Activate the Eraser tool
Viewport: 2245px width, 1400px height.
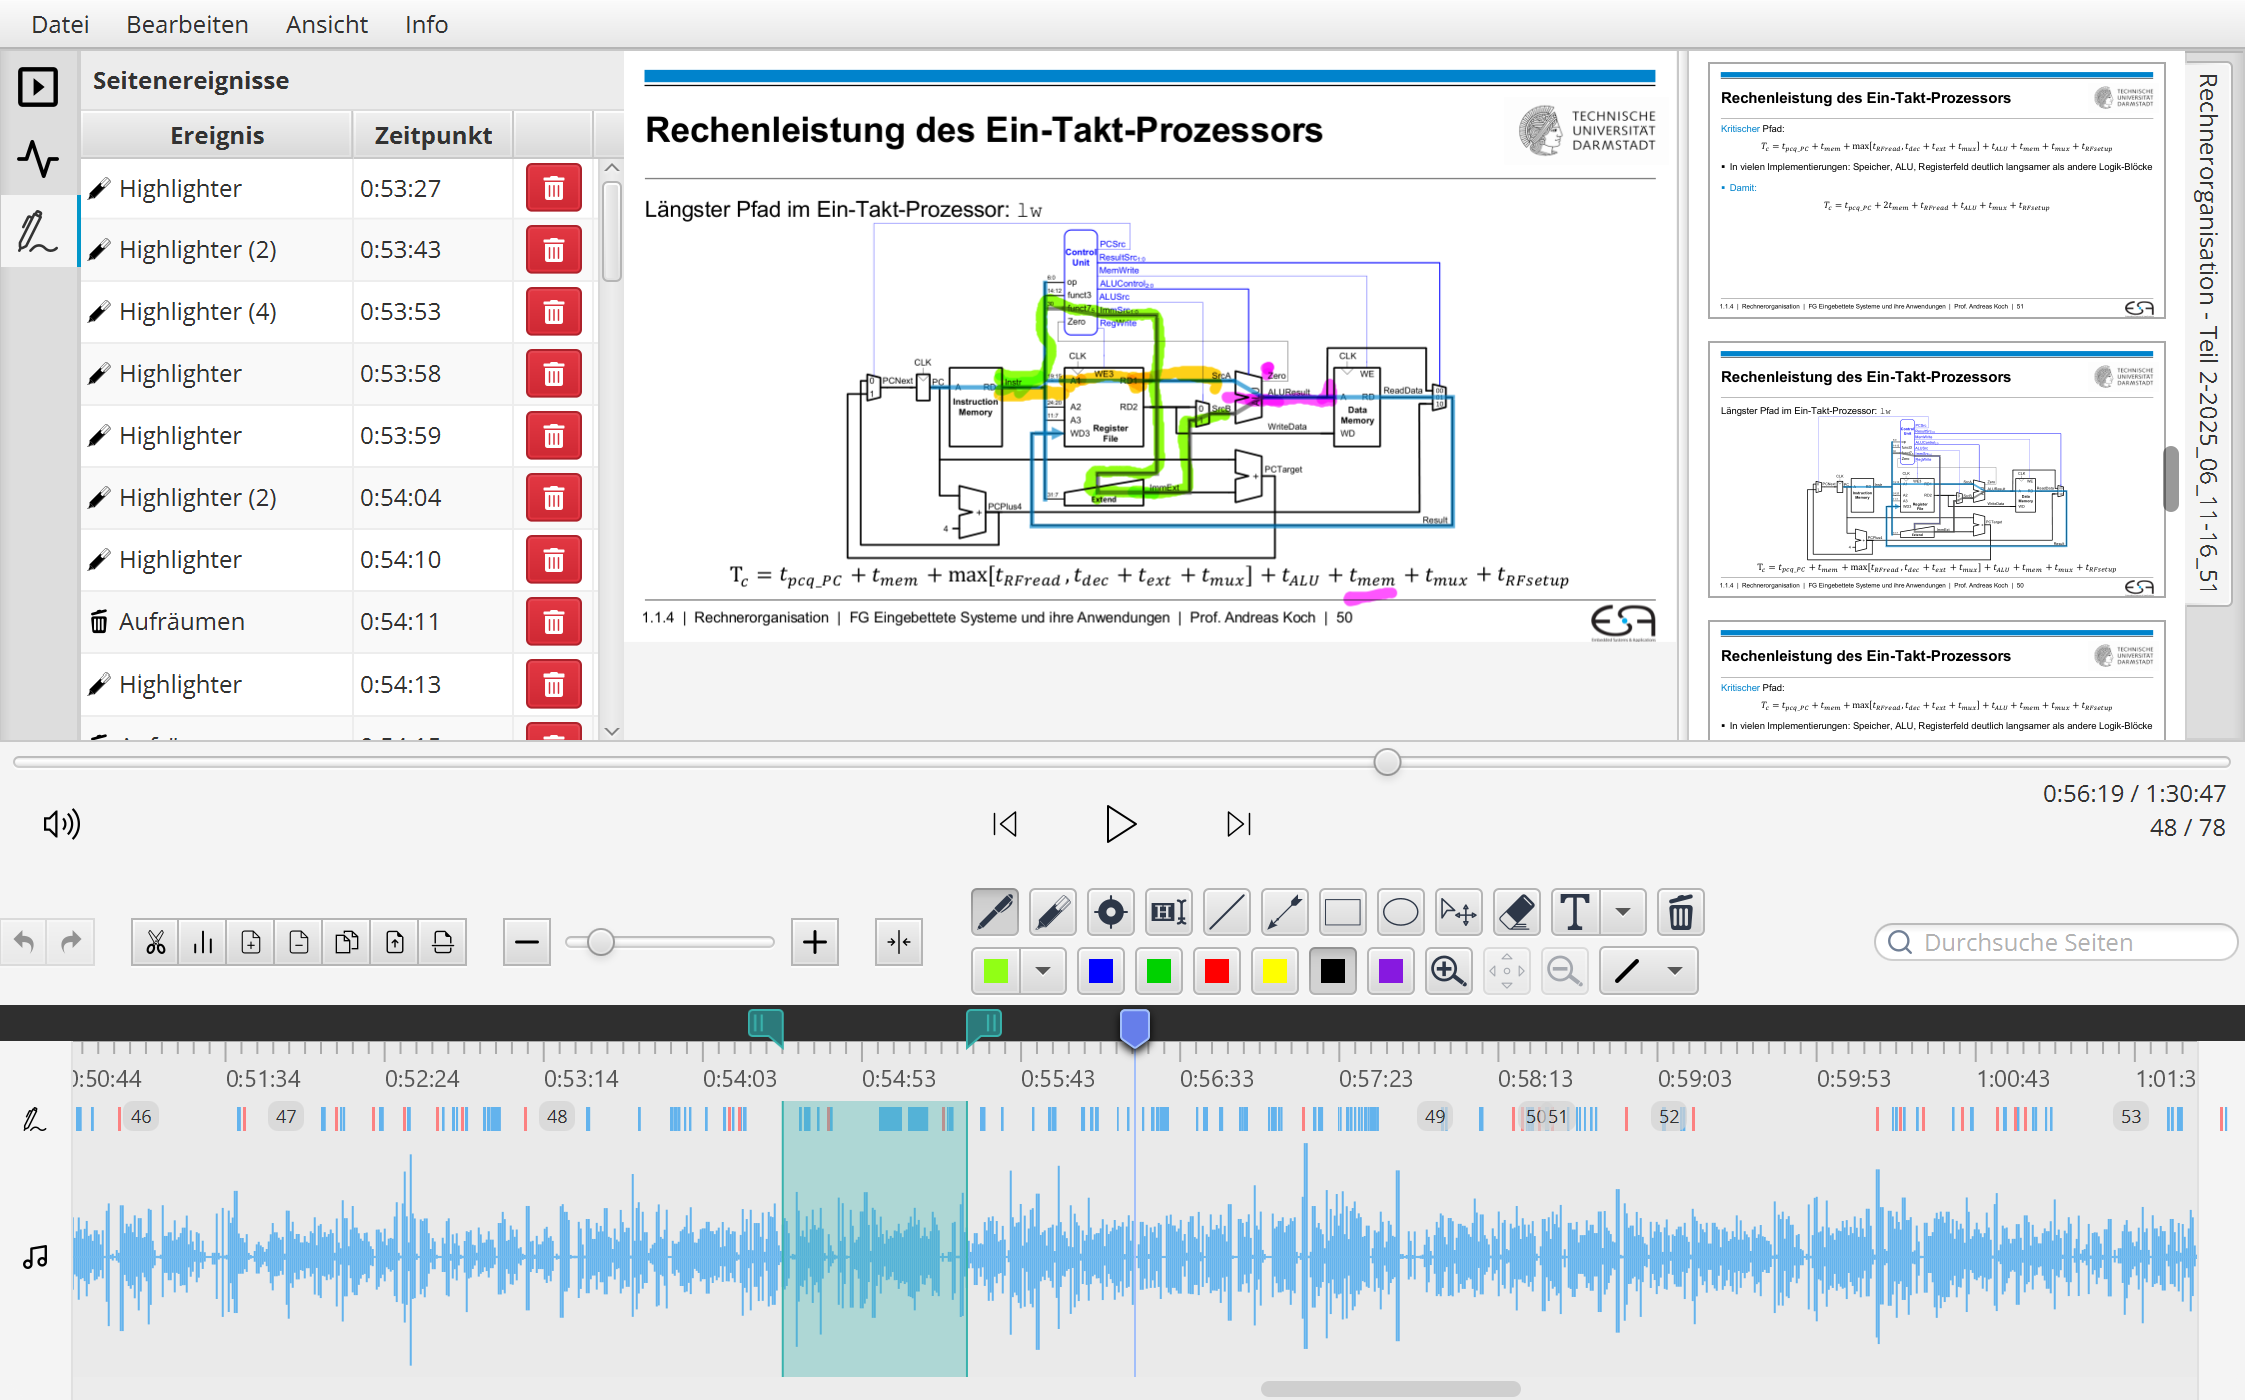pyautogui.click(x=1516, y=912)
